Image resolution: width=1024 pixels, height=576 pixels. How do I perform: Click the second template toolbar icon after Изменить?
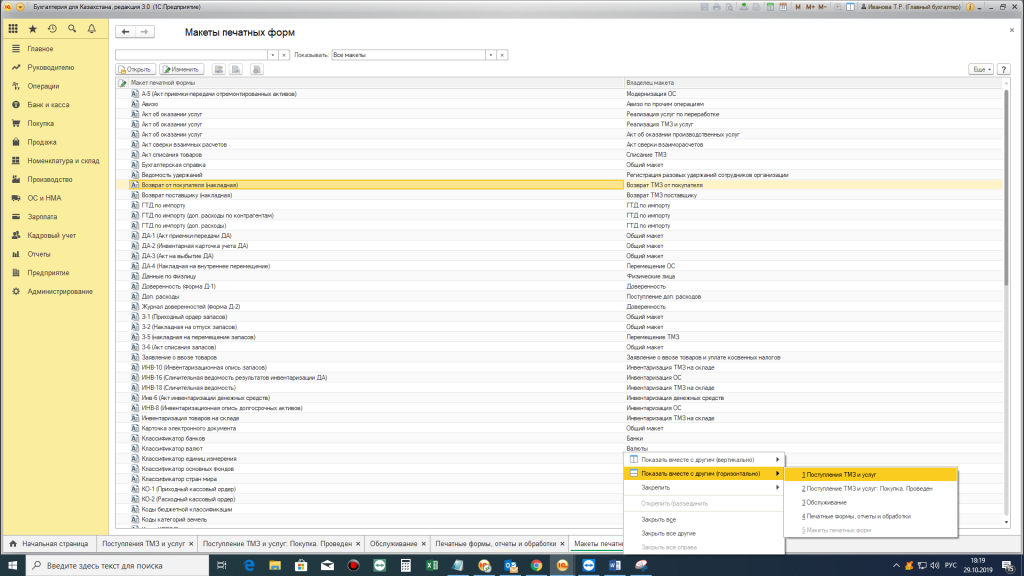click(236, 69)
